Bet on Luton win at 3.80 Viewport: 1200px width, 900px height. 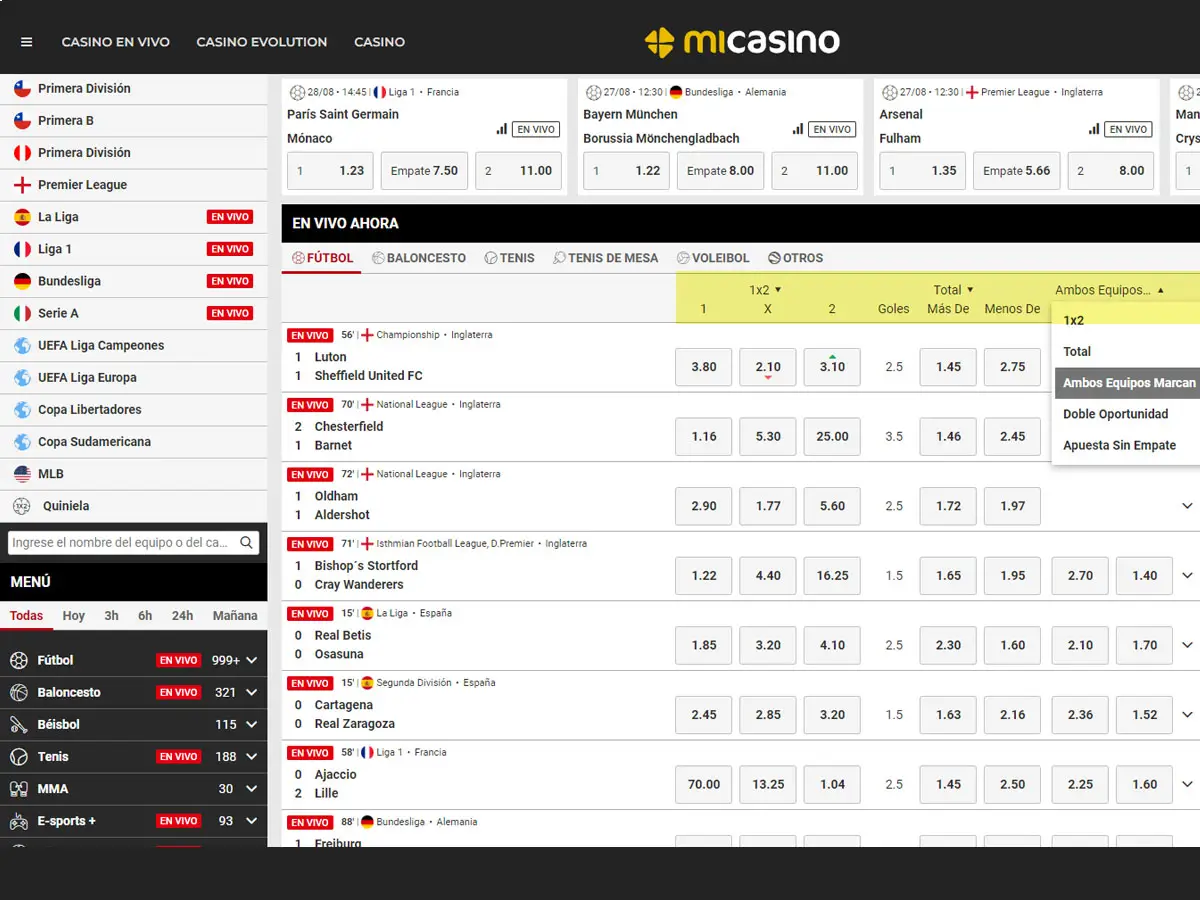[x=704, y=367]
